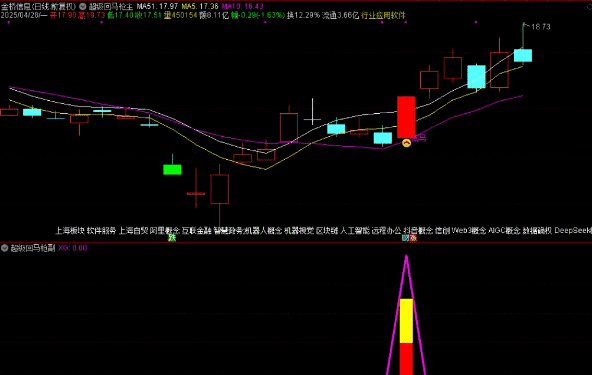Open the 人工智能 concept tag
Screen dimensions: 592x375
355,230
